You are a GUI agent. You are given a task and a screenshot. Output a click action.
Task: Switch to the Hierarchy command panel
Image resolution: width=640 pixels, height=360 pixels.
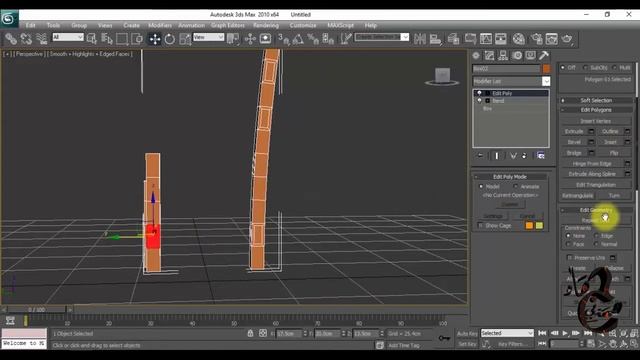pyautogui.click(x=503, y=56)
